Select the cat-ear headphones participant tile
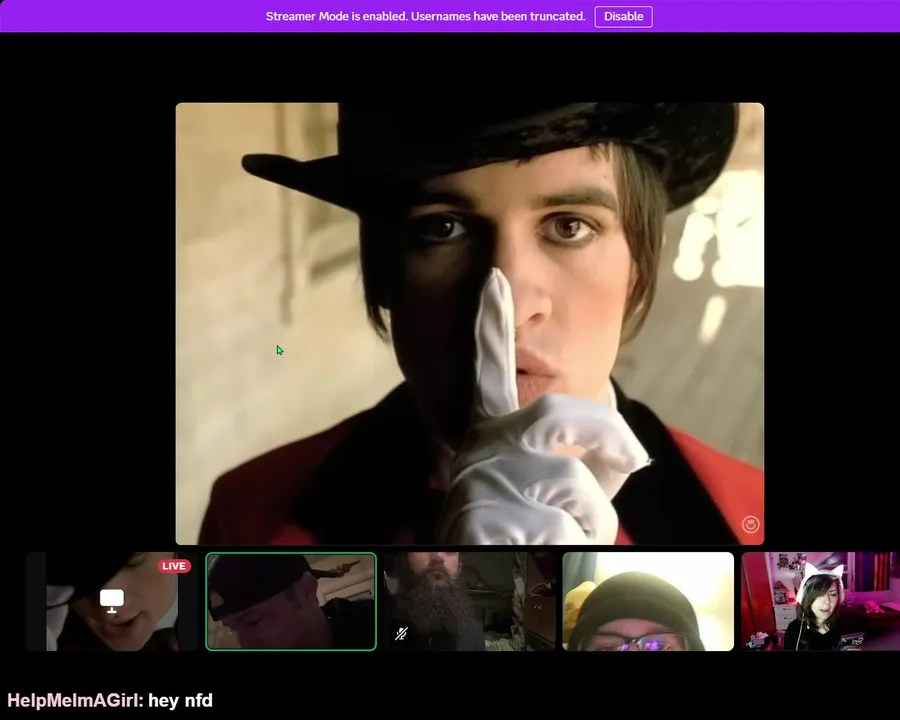This screenshot has width=900, height=720. (x=821, y=601)
